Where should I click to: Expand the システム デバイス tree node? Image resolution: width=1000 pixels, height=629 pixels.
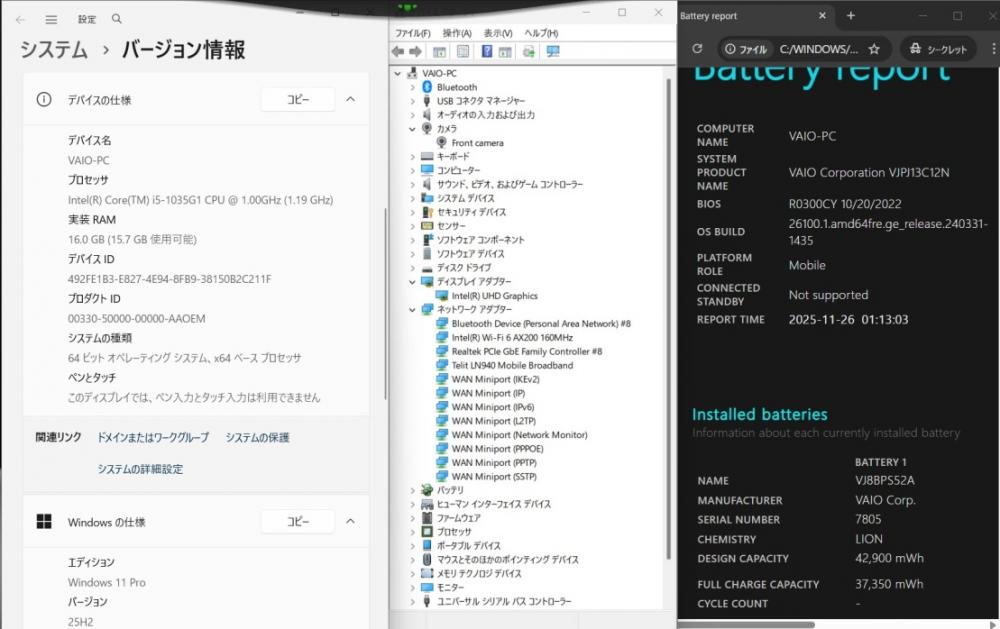click(x=413, y=198)
